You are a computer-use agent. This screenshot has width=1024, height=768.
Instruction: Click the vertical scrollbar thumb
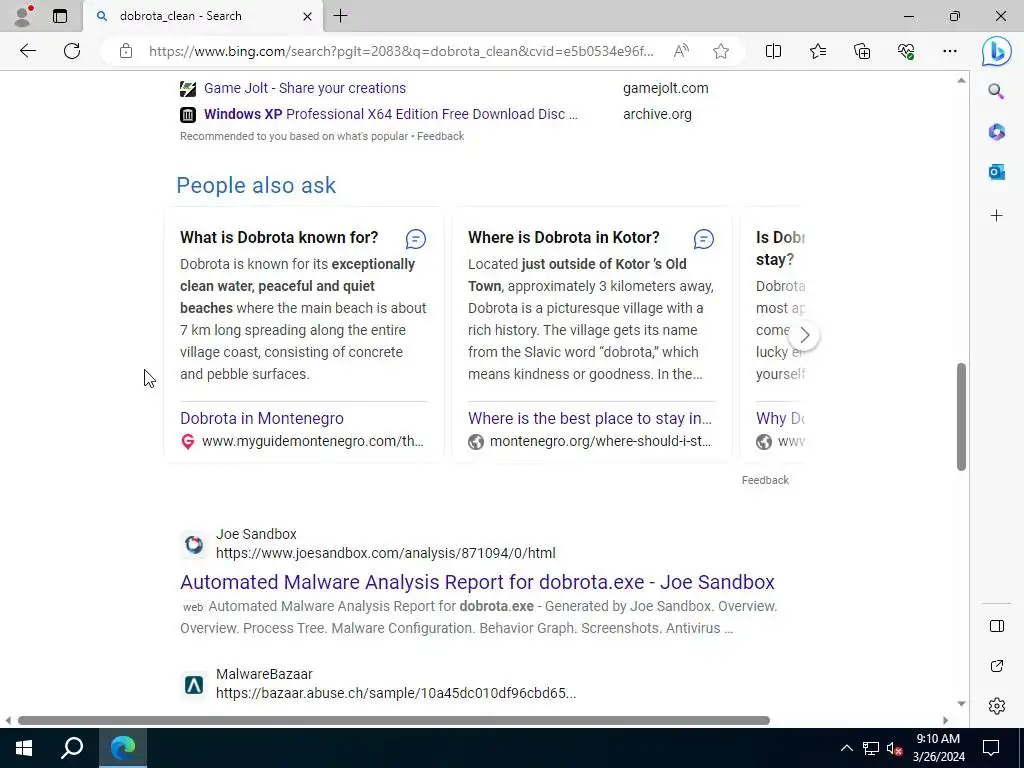coord(961,417)
